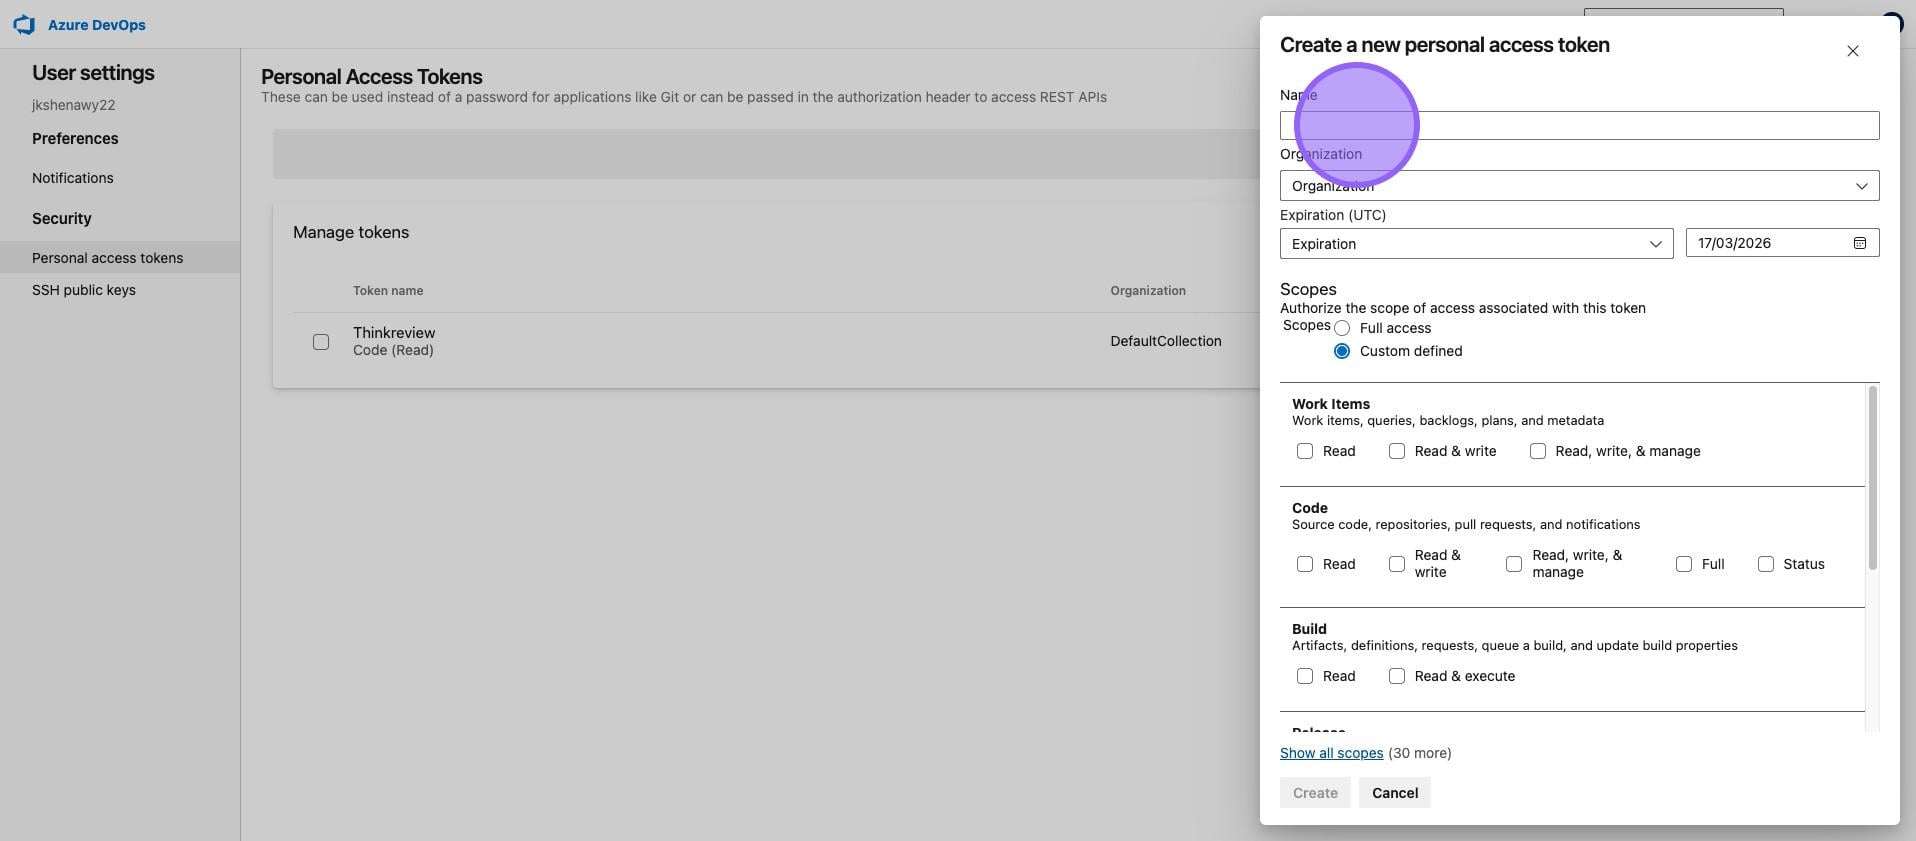Check Work Items Read & write checkbox

(1397, 451)
